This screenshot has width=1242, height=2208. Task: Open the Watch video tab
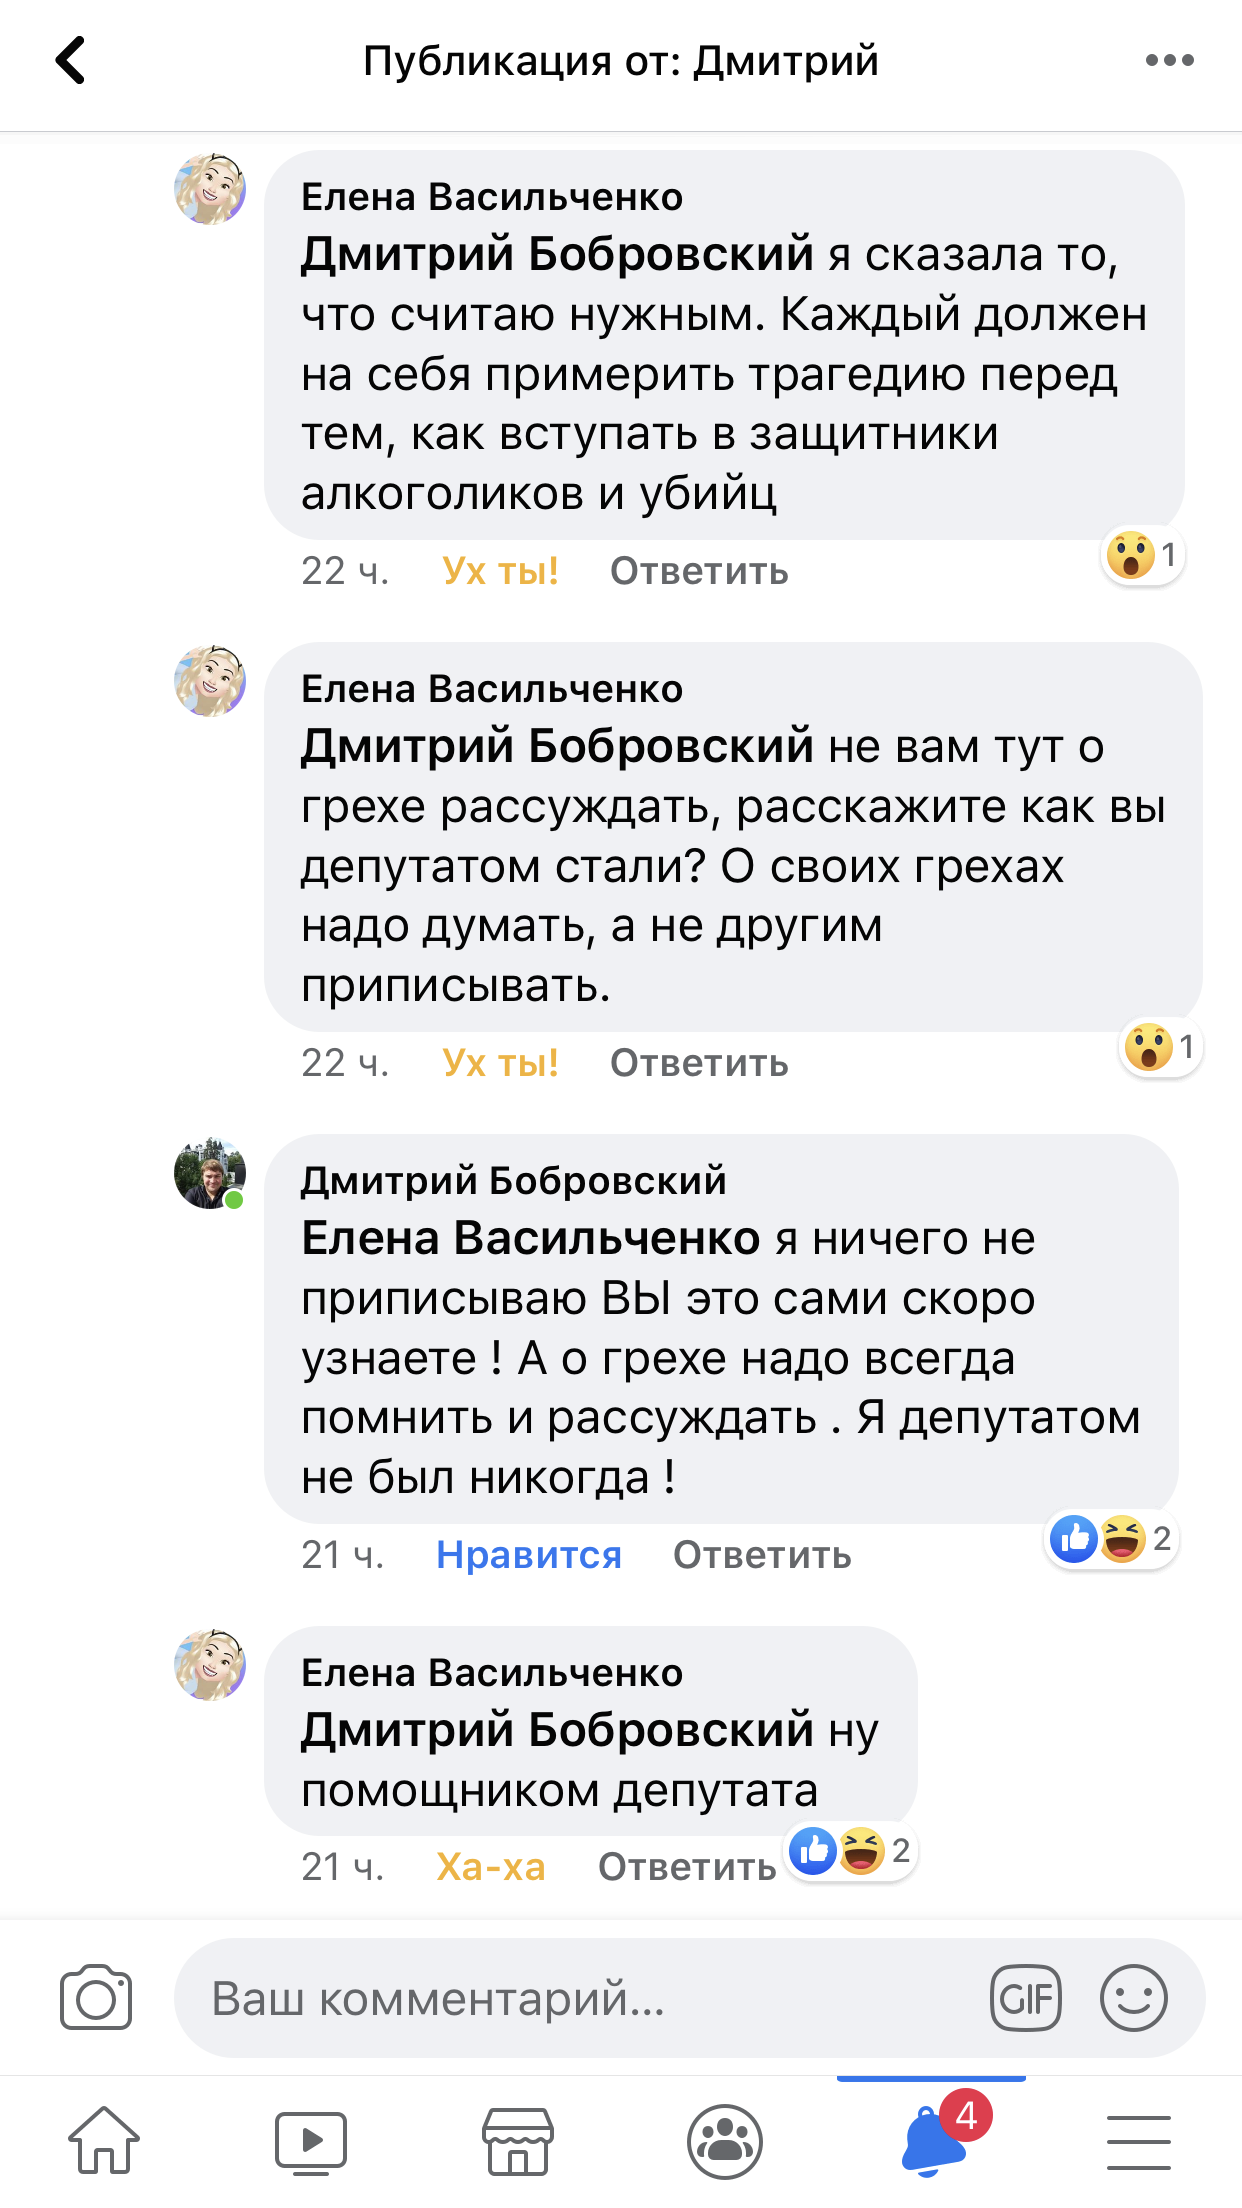pyautogui.click(x=311, y=2141)
